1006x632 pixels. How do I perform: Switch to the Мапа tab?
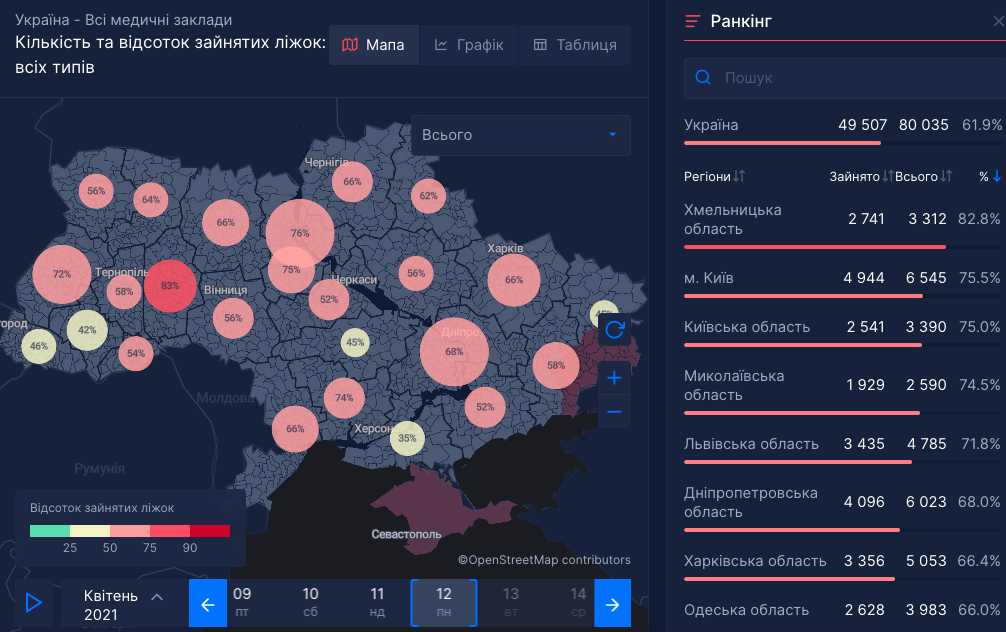click(x=373, y=45)
